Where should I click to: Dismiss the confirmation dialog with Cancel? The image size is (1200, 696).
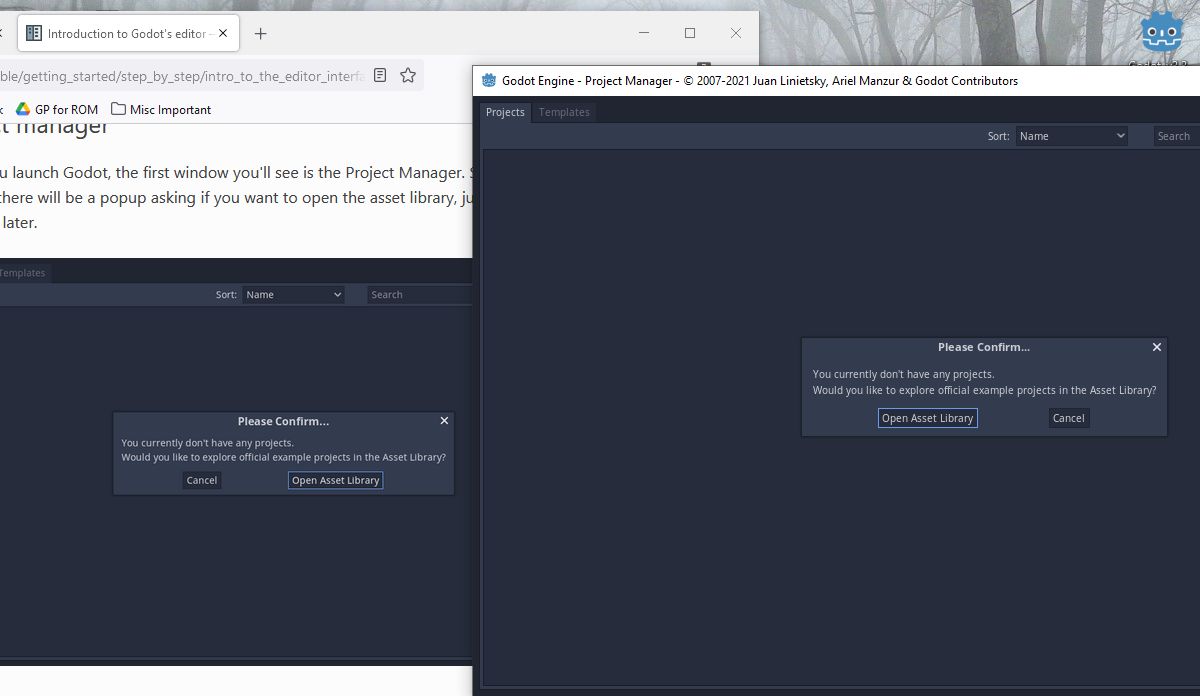click(x=1068, y=418)
